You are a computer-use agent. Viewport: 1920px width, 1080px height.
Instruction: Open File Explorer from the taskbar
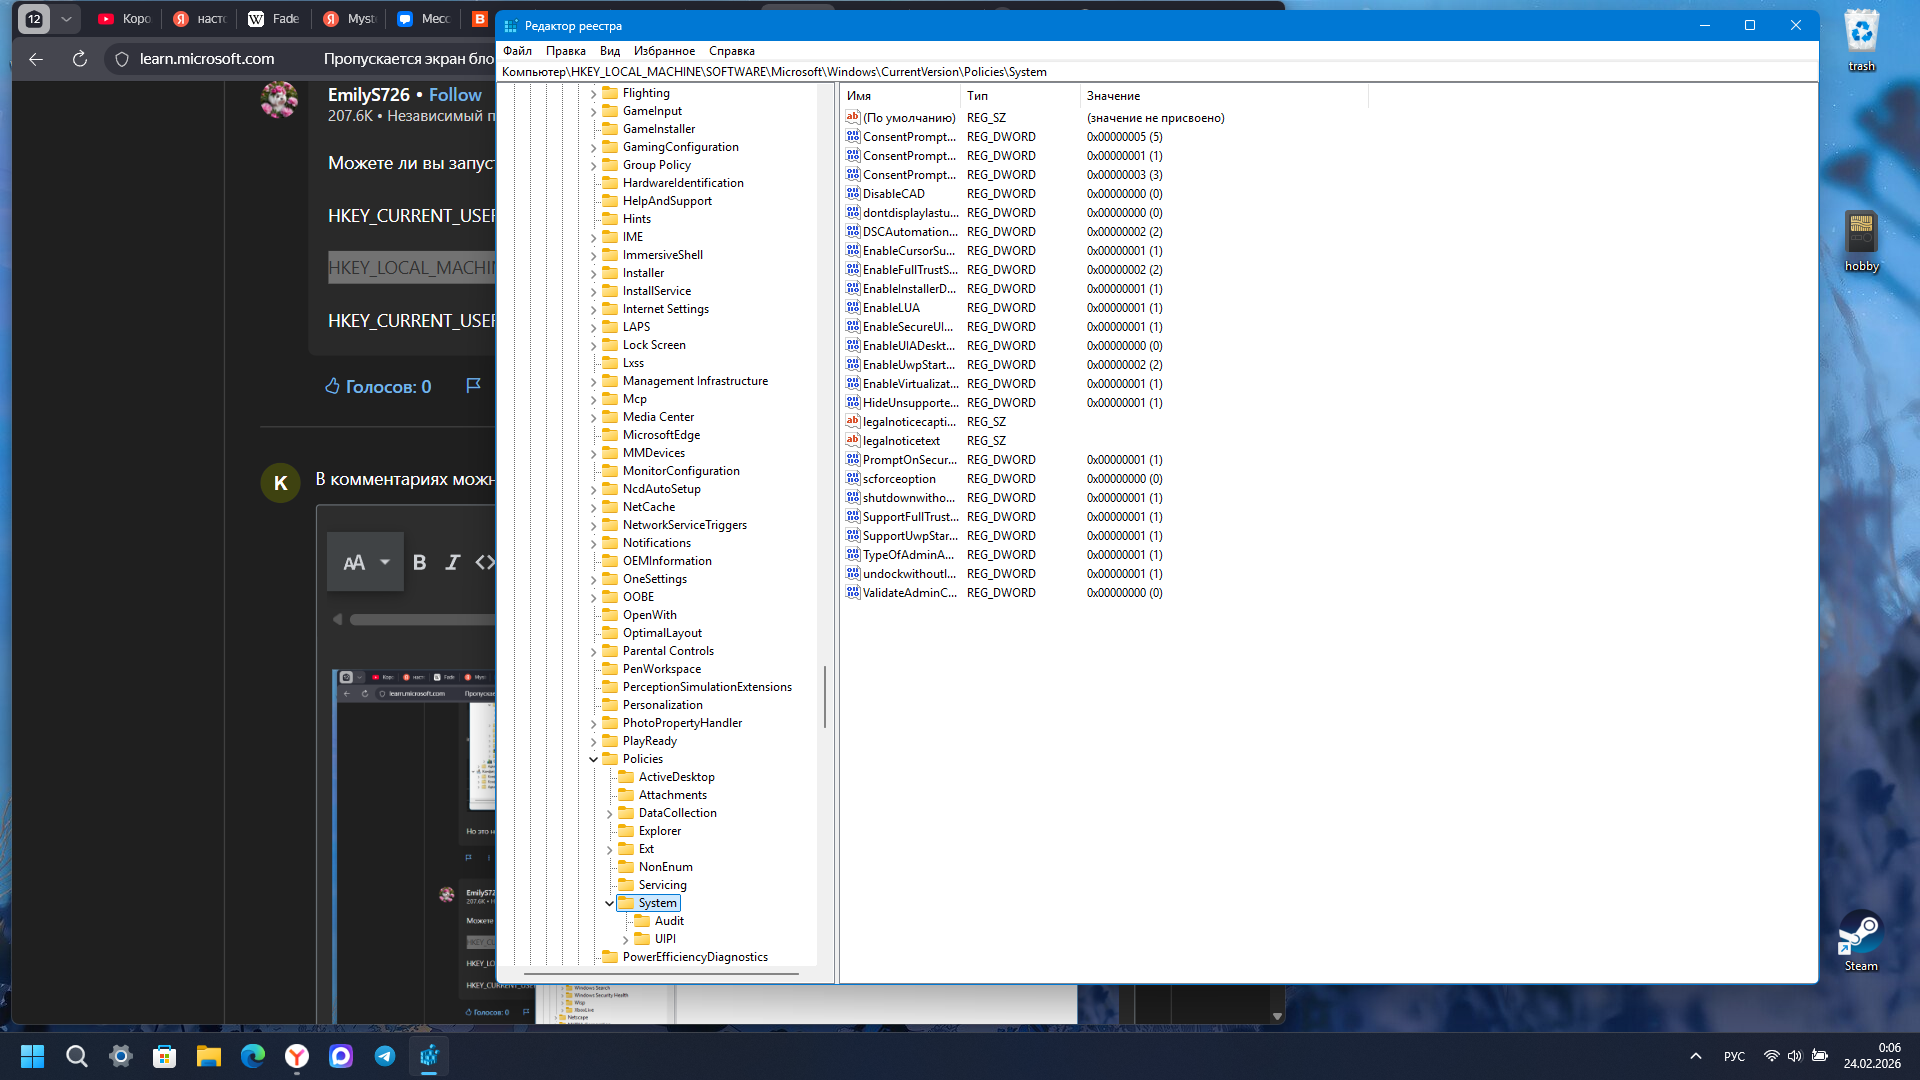point(208,1056)
